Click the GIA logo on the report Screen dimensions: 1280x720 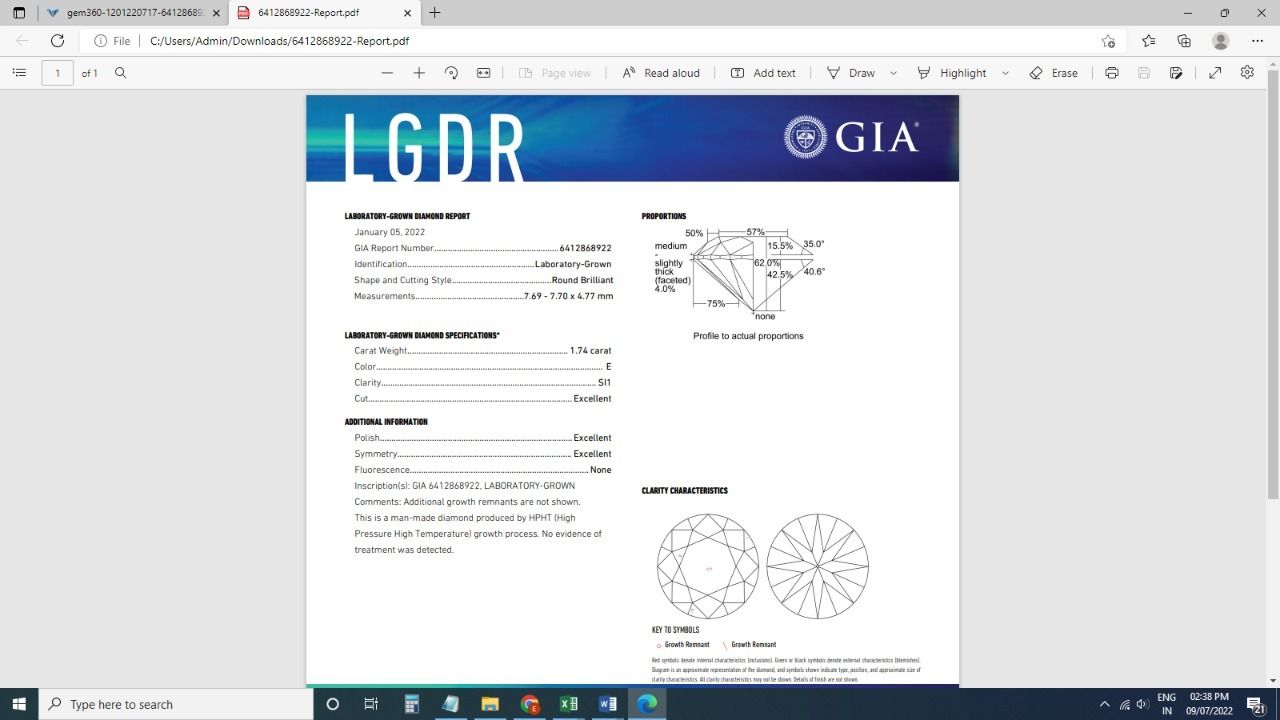tap(851, 137)
